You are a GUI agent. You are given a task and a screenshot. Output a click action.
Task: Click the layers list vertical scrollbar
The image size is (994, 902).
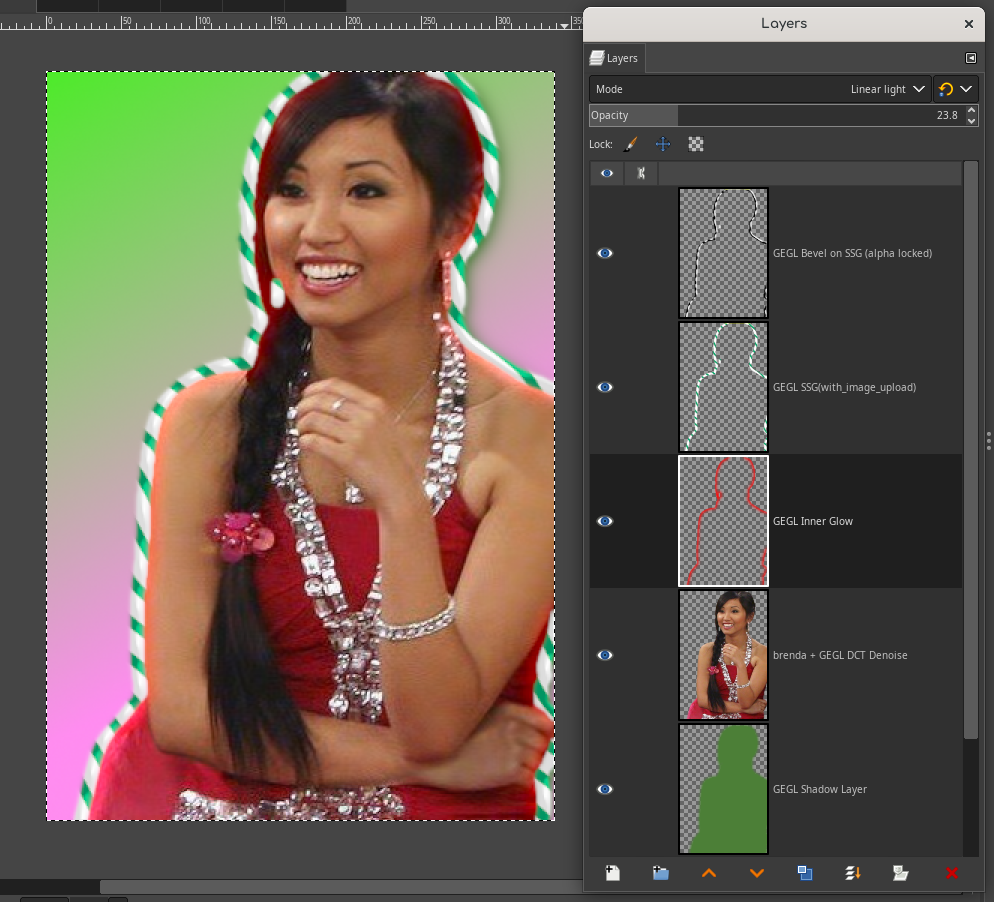click(971, 450)
